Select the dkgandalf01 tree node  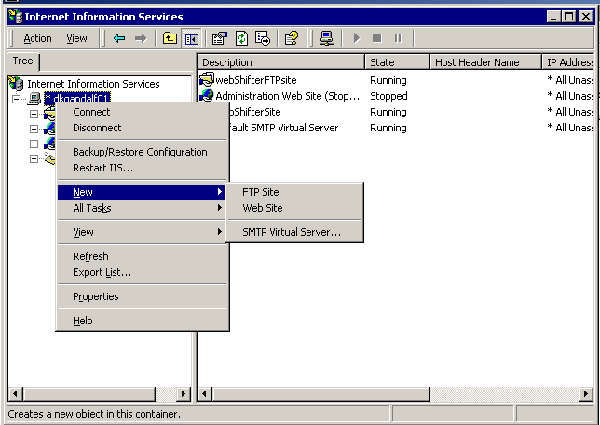coord(77,98)
